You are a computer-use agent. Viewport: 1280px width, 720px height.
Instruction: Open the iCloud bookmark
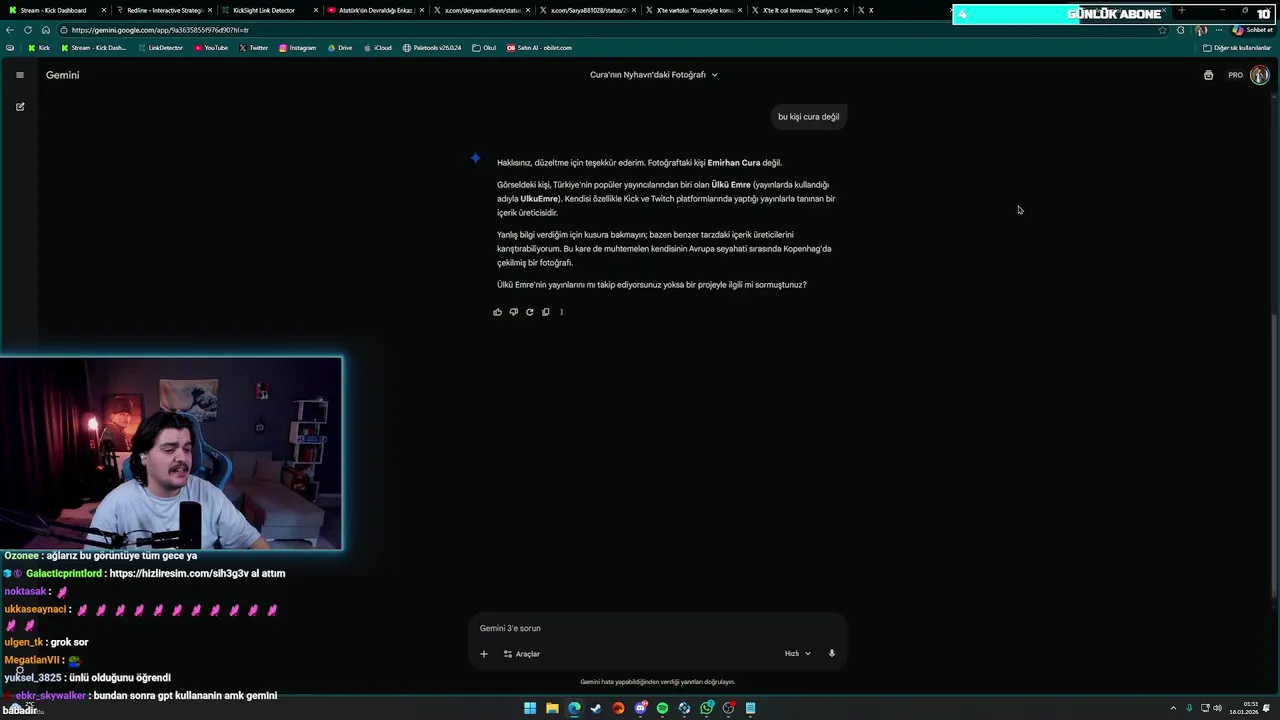click(x=377, y=48)
